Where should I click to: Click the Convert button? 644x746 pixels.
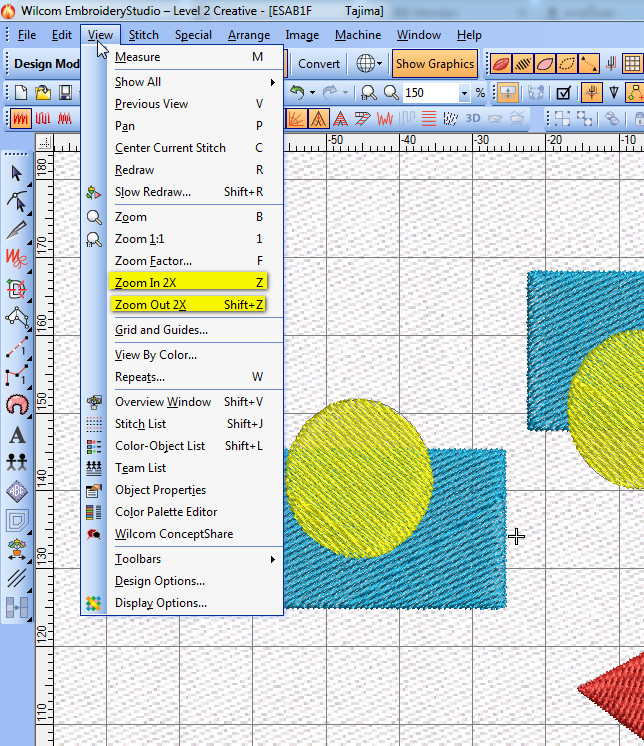point(319,64)
